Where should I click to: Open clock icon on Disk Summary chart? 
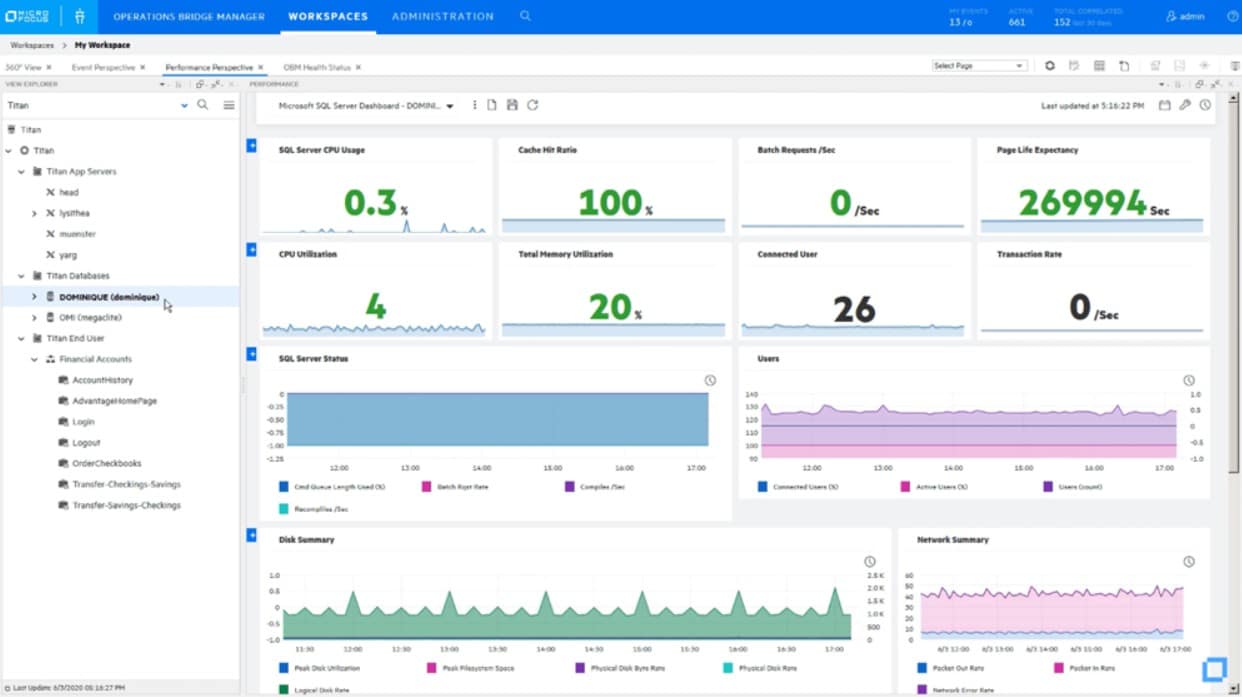pos(869,562)
